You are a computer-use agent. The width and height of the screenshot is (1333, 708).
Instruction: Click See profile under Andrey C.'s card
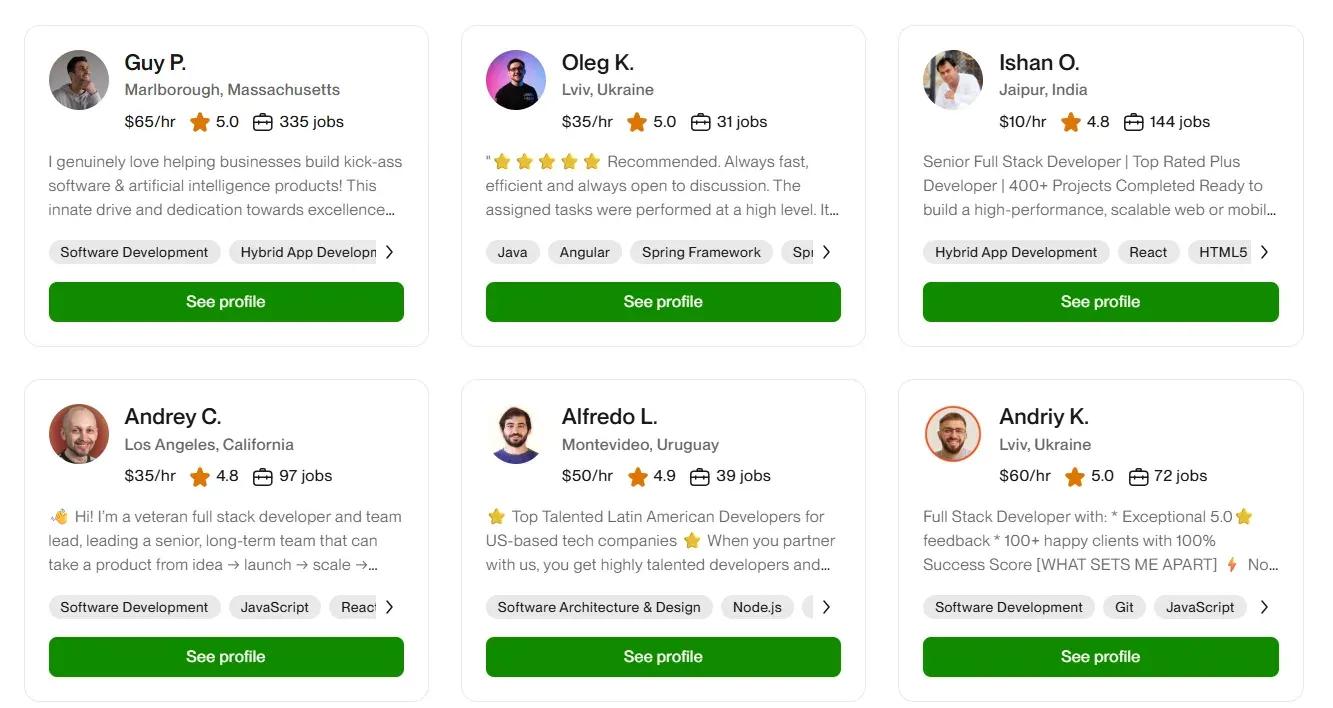(226, 656)
